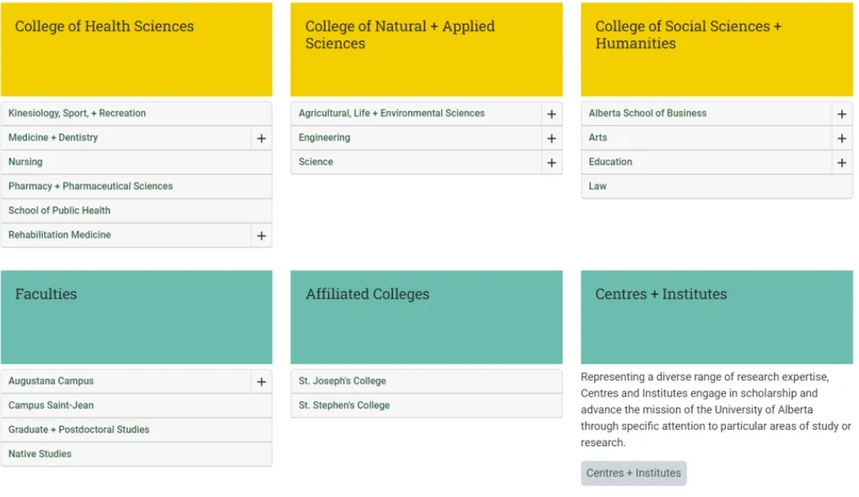Open School of Public Health
The height and width of the screenshot is (497, 859).
click(x=59, y=210)
